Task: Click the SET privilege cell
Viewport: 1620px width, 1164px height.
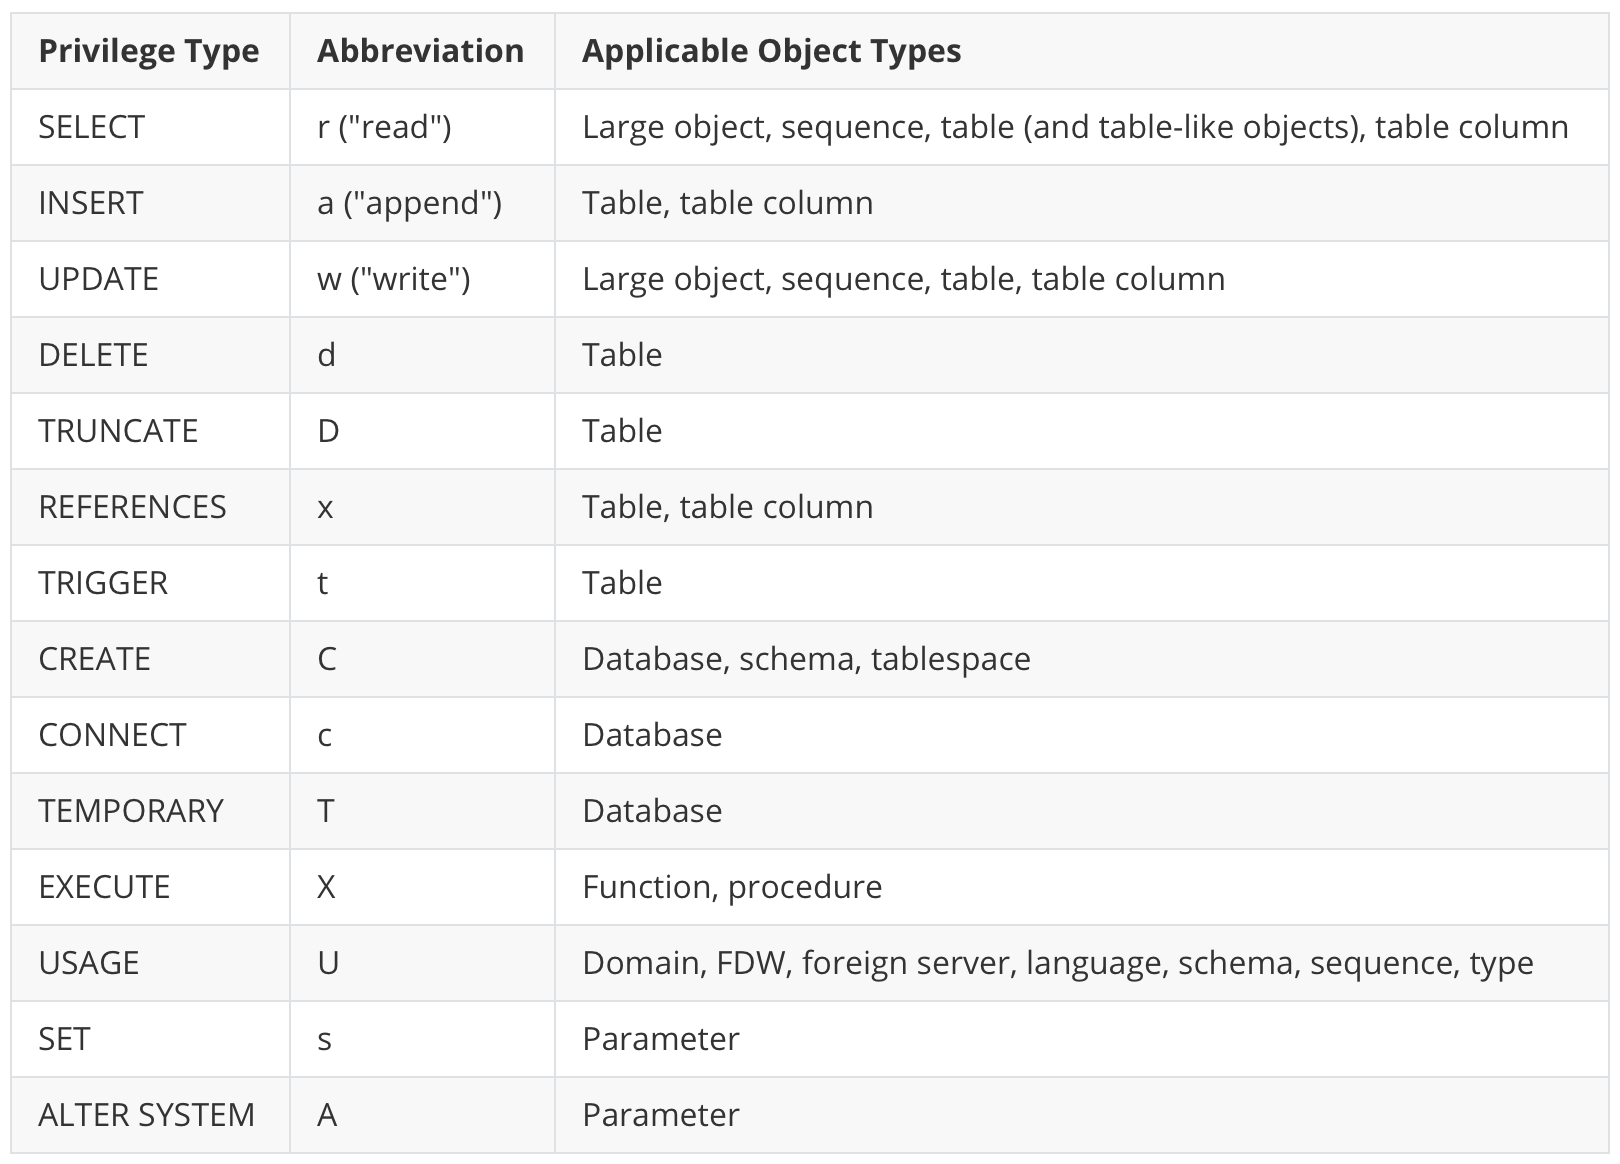Action: coord(64,1039)
